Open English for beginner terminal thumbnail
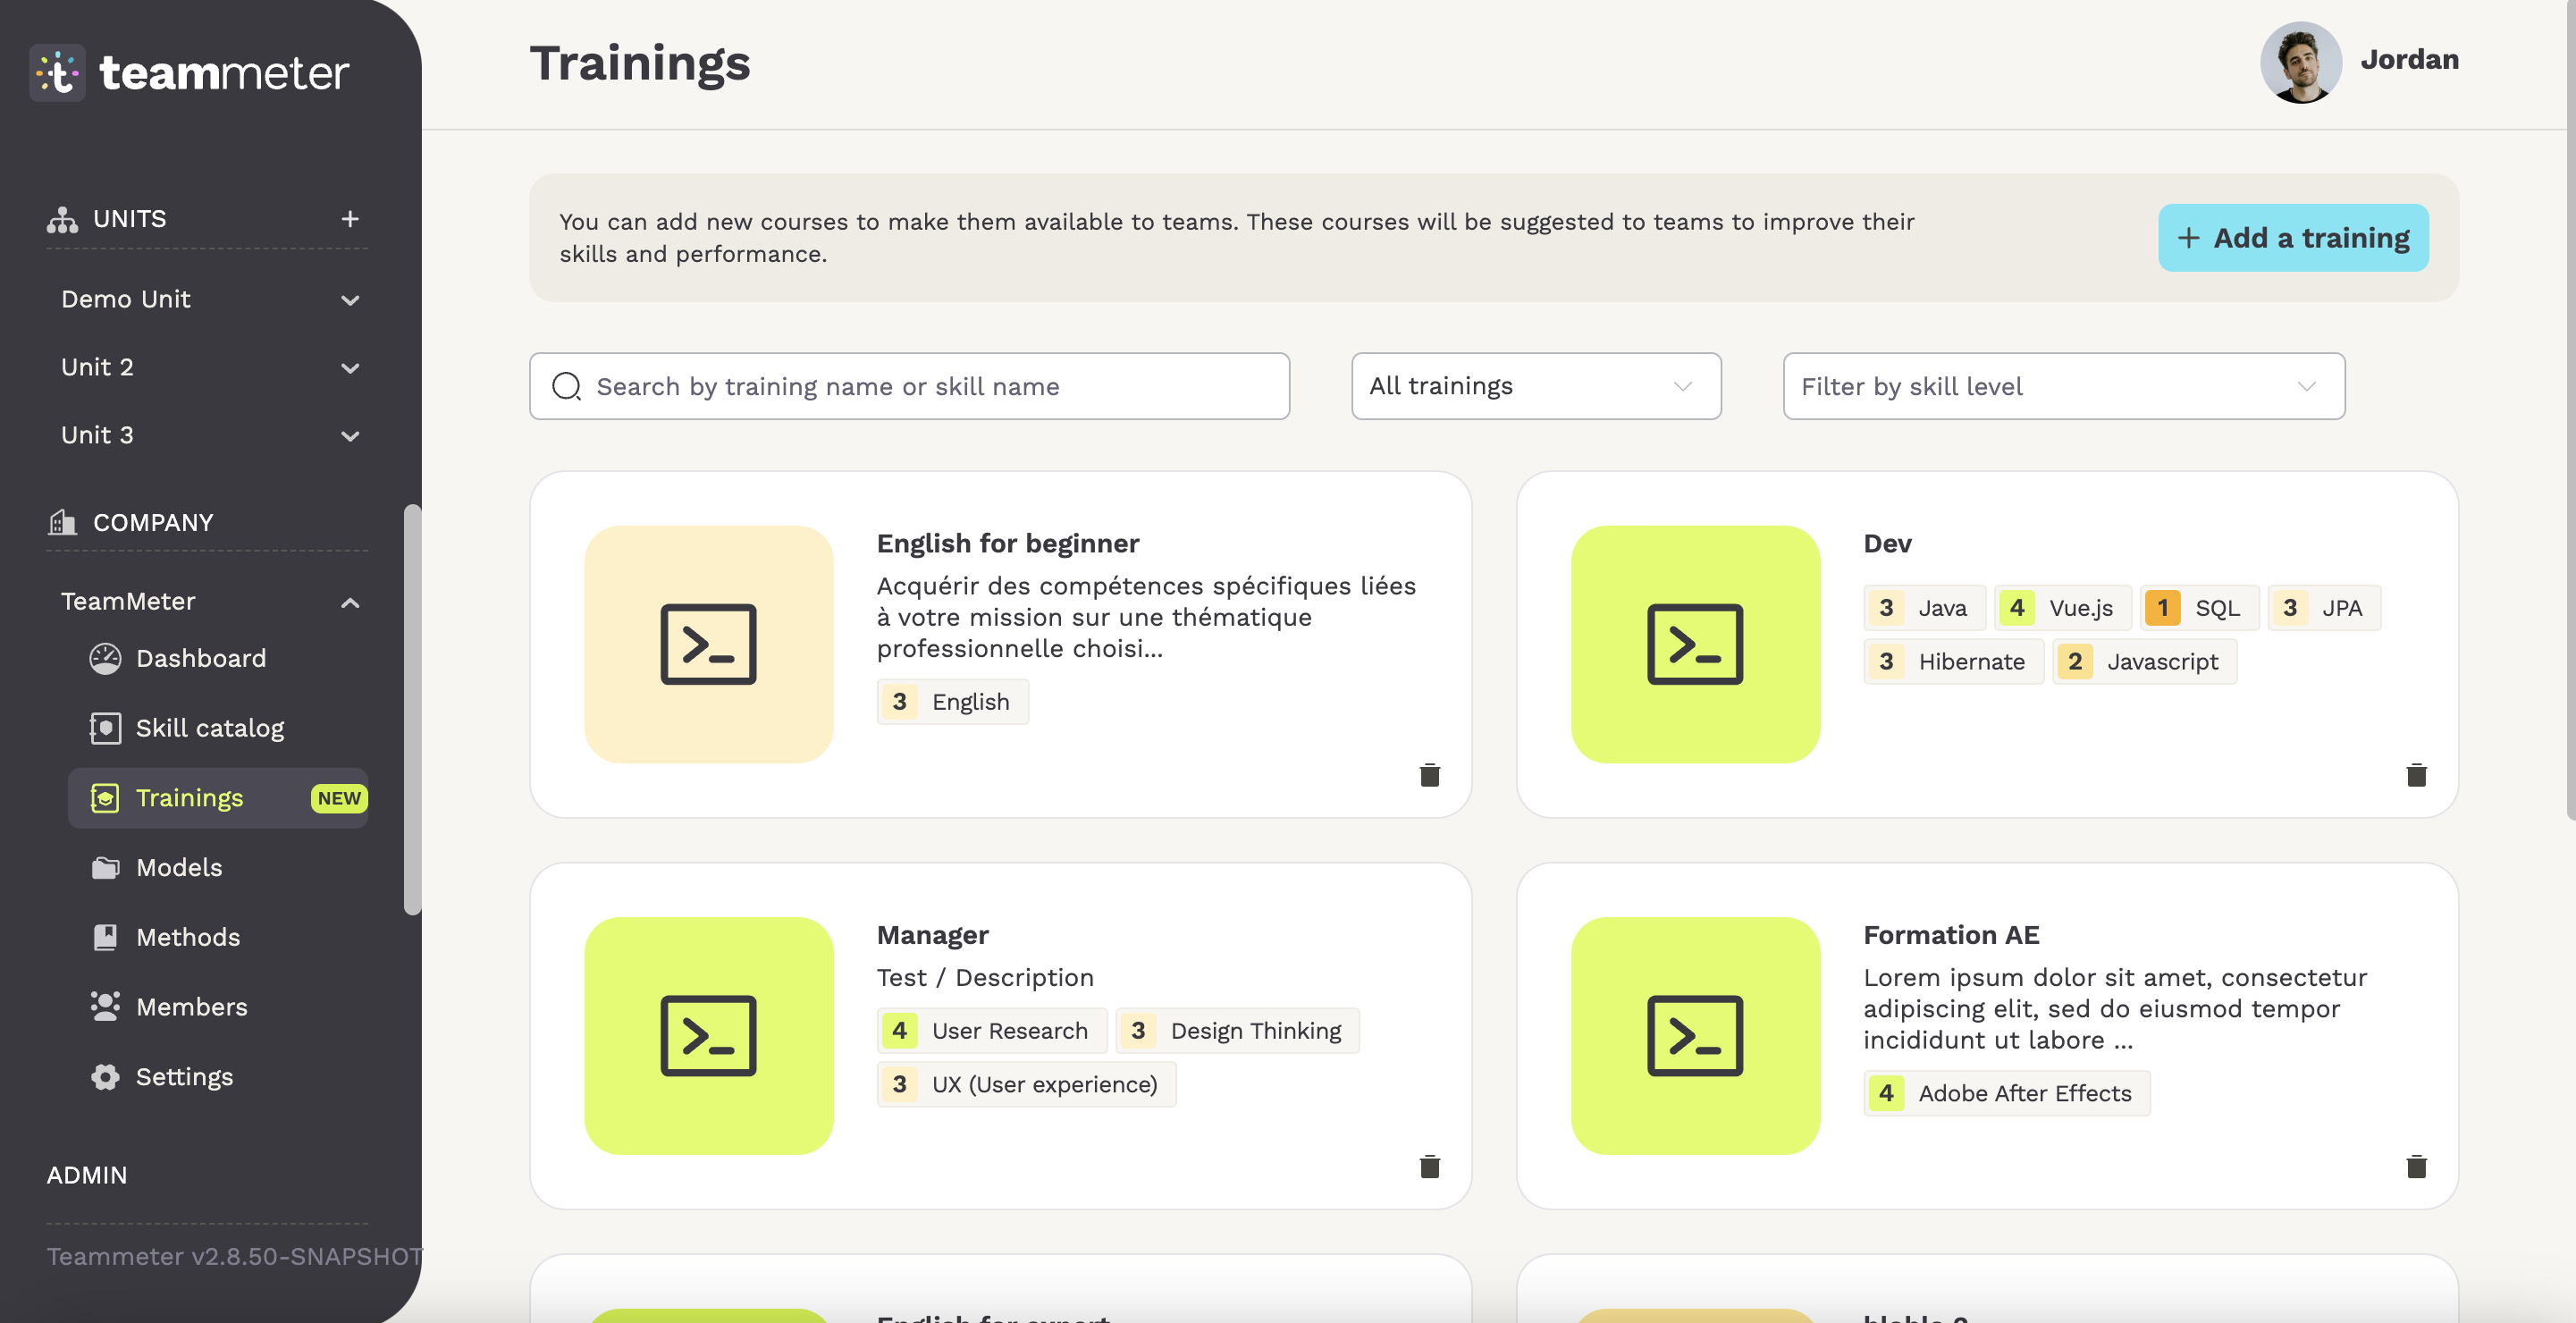The height and width of the screenshot is (1323, 2576). tap(709, 644)
